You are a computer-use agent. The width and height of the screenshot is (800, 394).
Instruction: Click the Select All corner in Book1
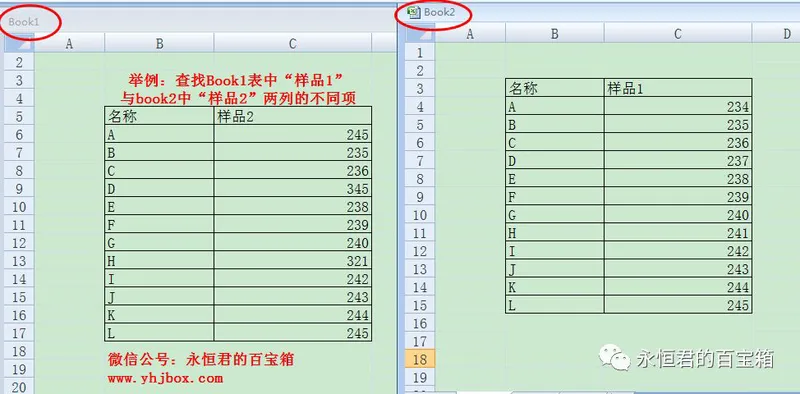click(19, 43)
